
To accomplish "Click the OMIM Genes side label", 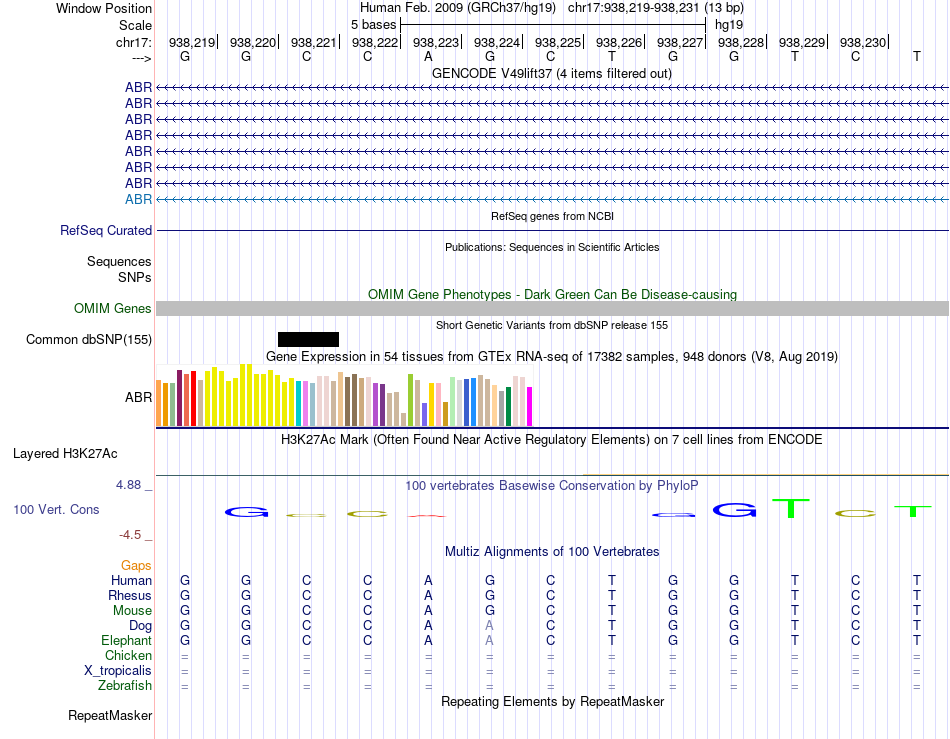I will pyautogui.click(x=112, y=308).
